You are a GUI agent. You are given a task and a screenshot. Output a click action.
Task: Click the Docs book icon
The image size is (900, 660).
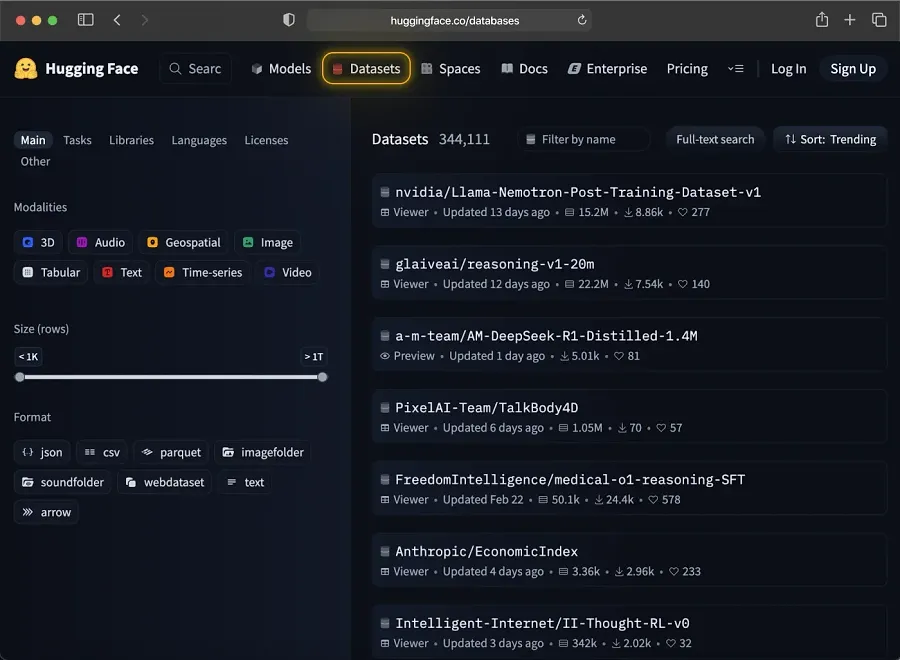pyautogui.click(x=507, y=68)
